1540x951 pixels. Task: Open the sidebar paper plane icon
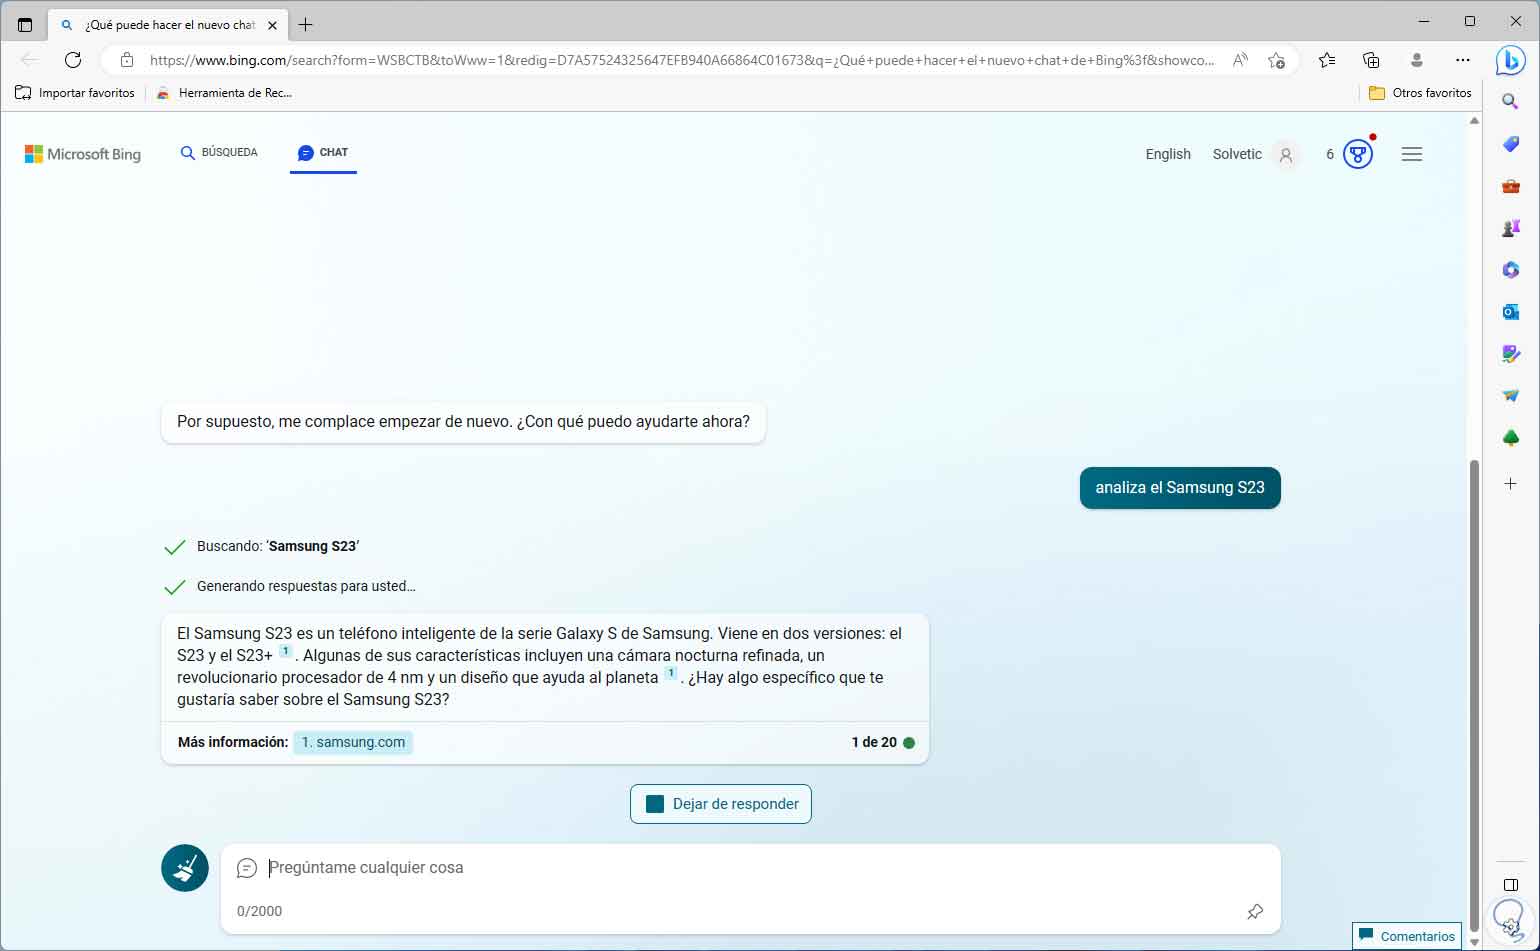pyautogui.click(x=1510, y=396)
